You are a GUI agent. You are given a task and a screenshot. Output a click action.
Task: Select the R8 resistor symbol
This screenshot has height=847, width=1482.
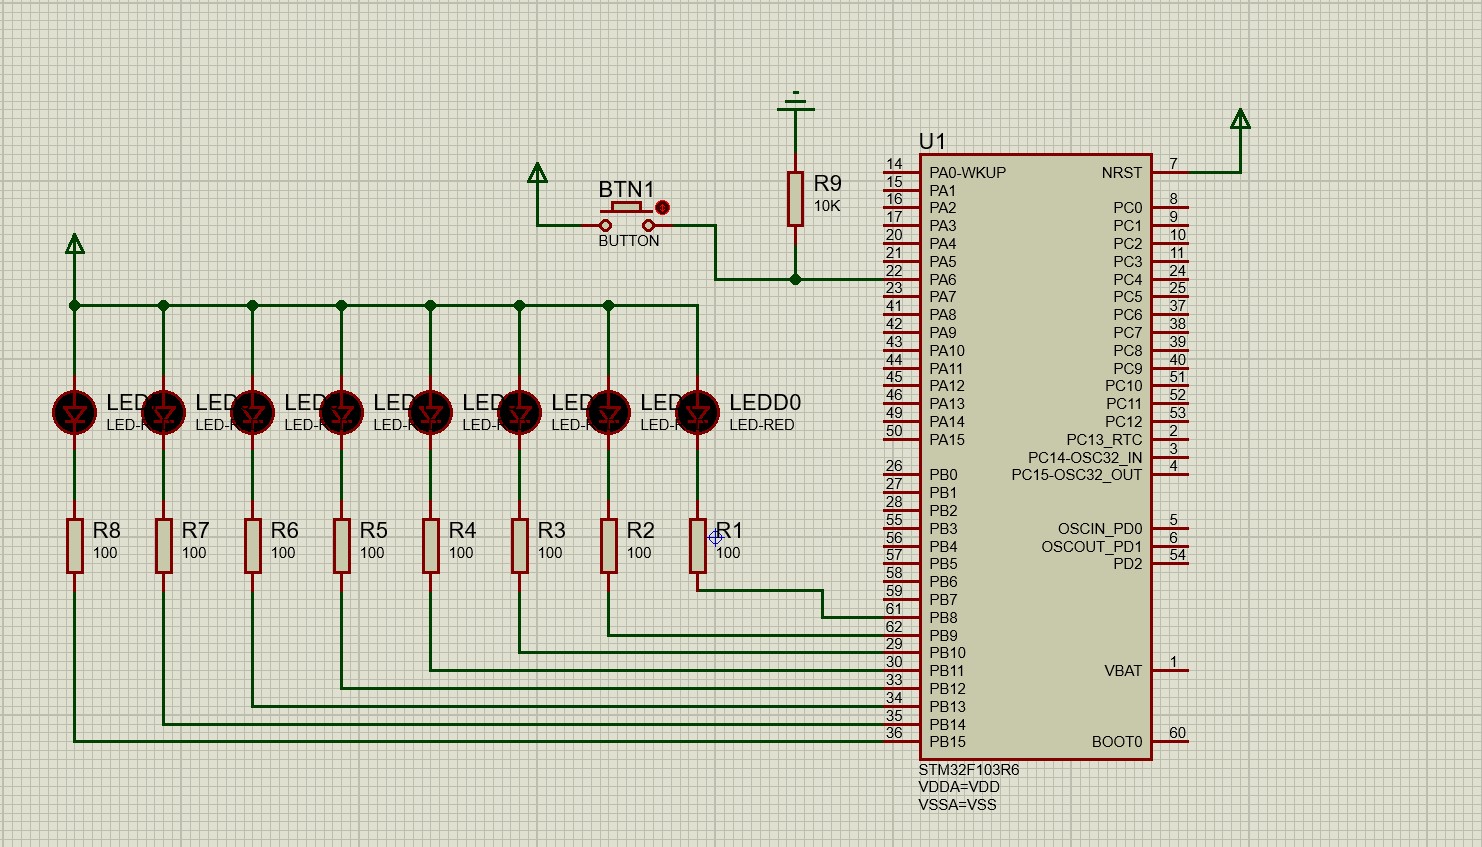pos(74,545)
